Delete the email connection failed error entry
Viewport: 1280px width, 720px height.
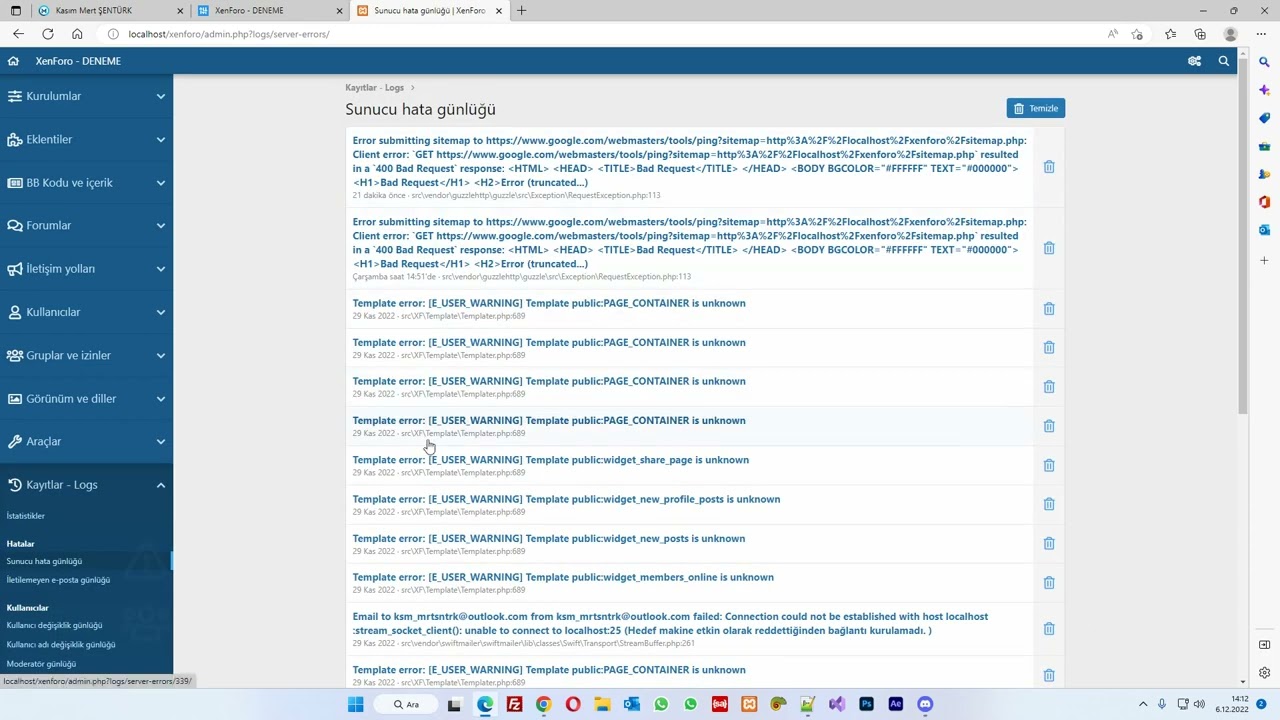click(x=1049, y=628)
